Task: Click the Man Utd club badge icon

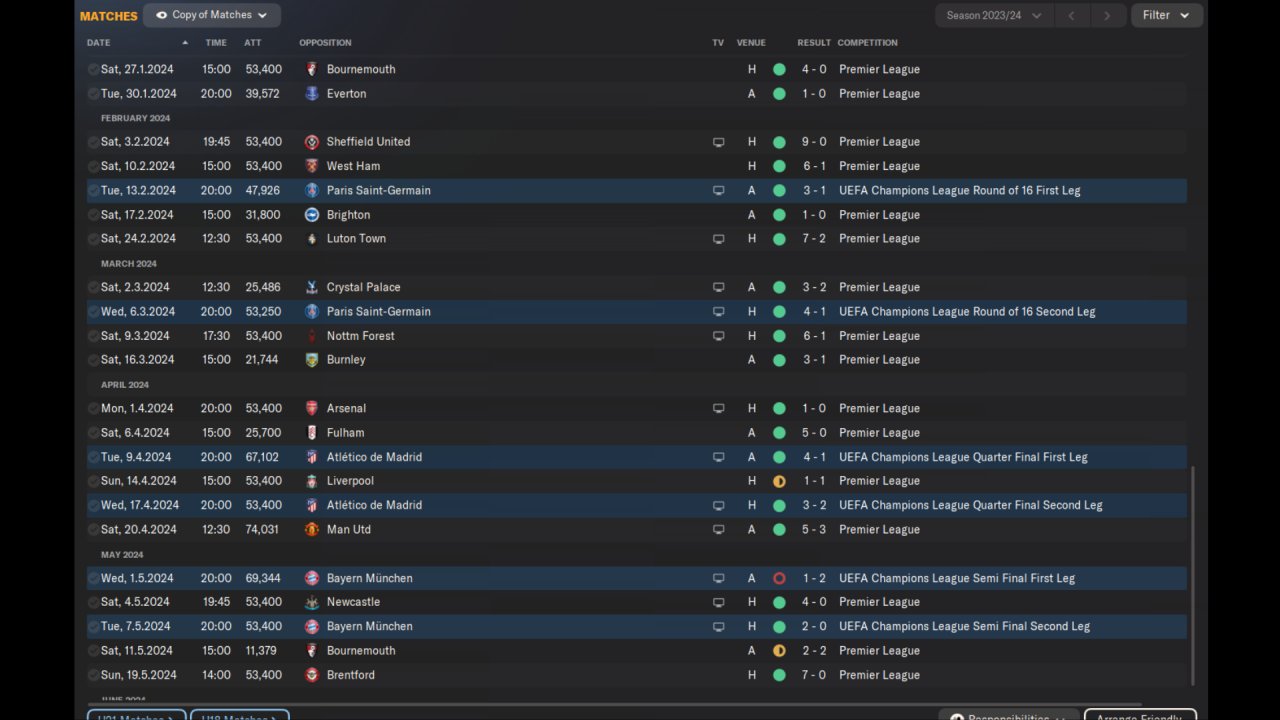Action: coord(312,530)
